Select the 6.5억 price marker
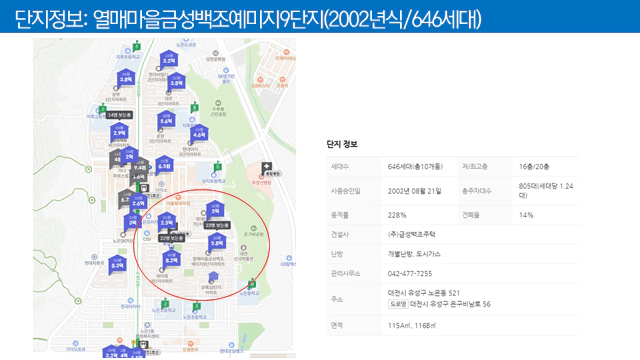 point(164,165)
